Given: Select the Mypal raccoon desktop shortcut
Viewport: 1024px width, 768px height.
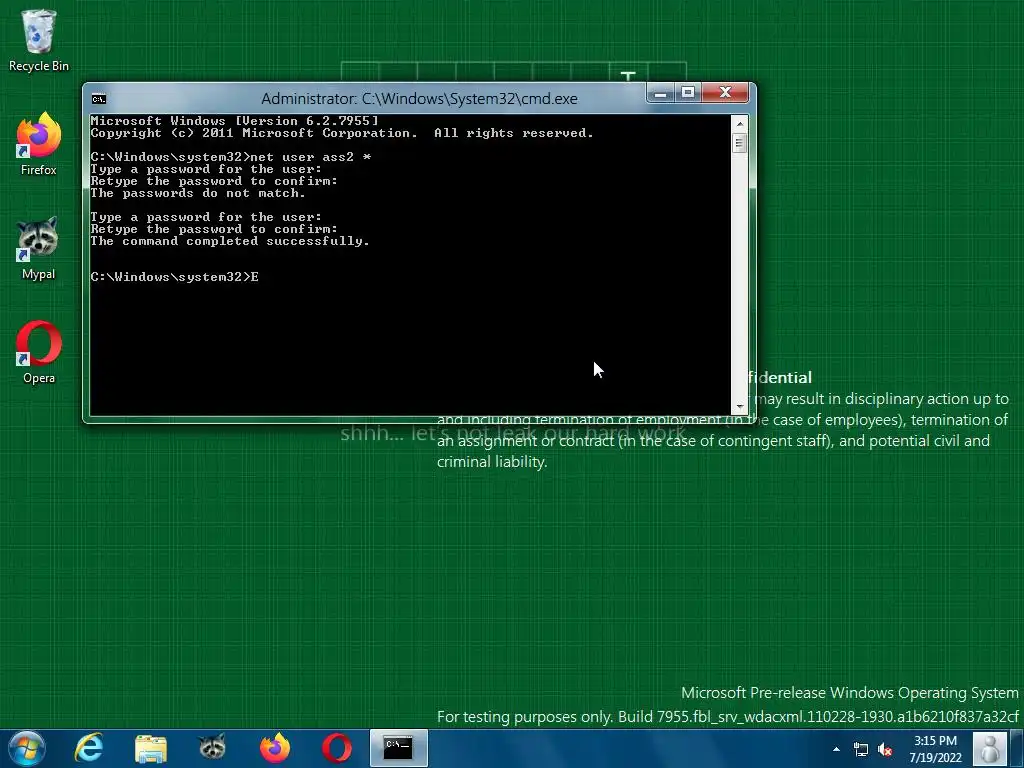Looking at the screenshot, I should (39, 249).
